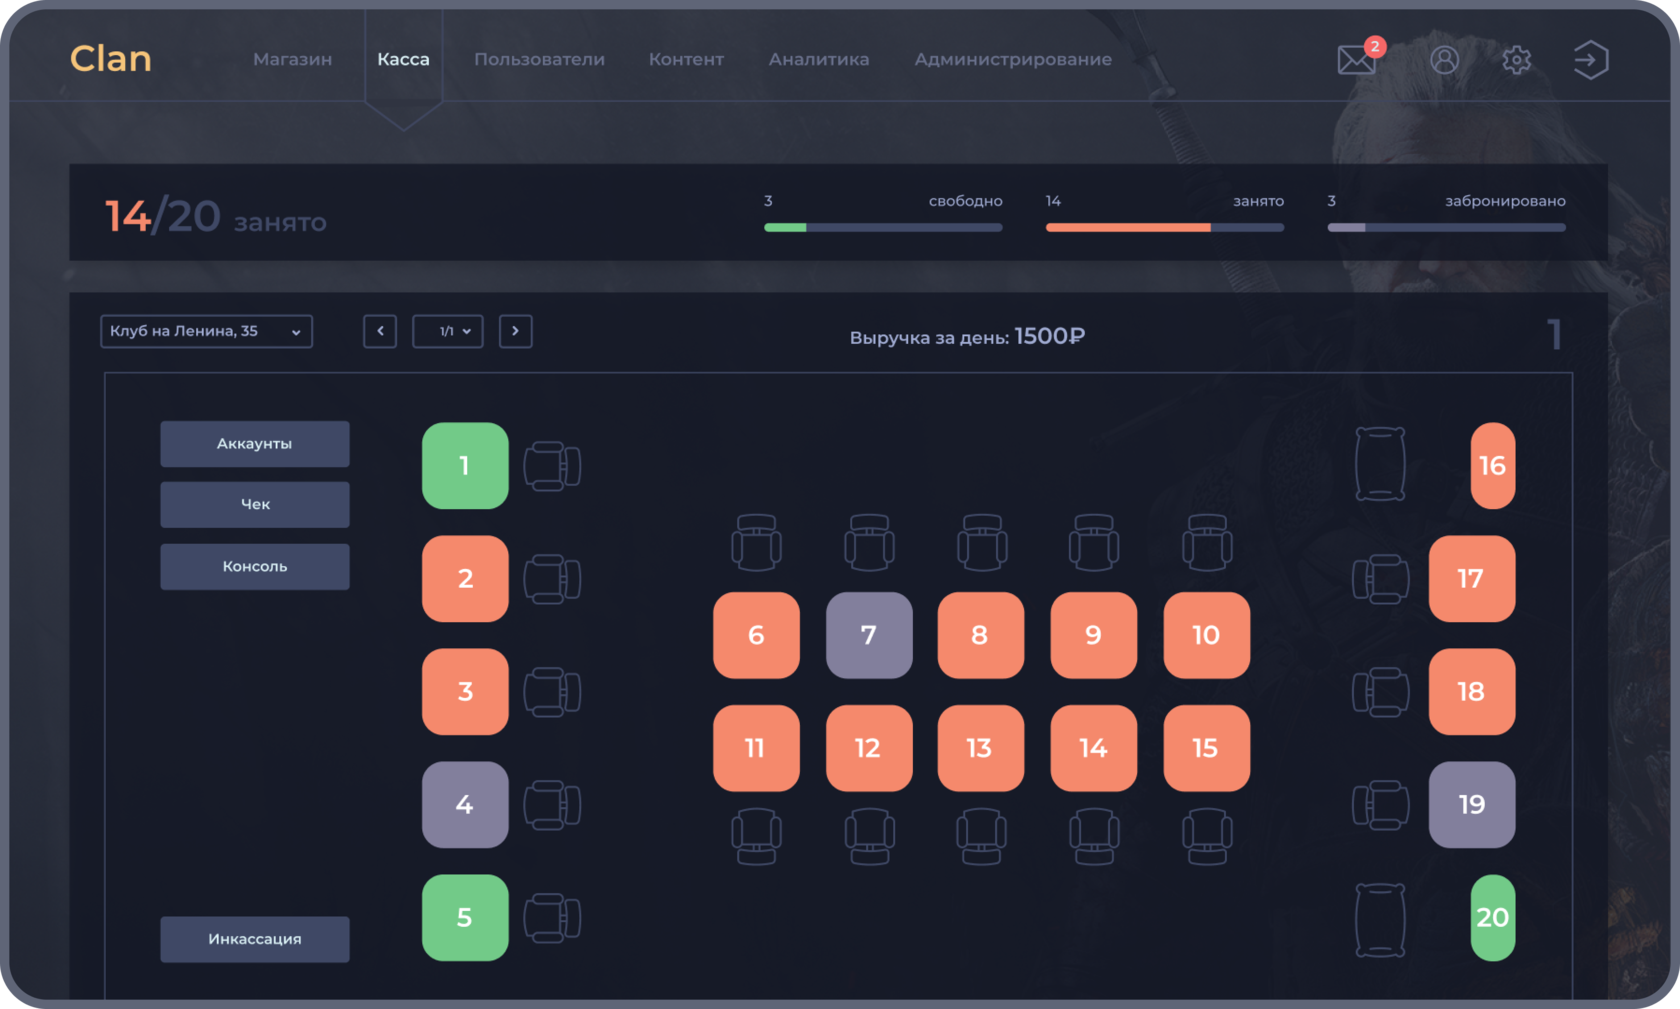1680x1009 pixels.
Task: Click the green свободно progress bar
Action: (x=883, y=228)
